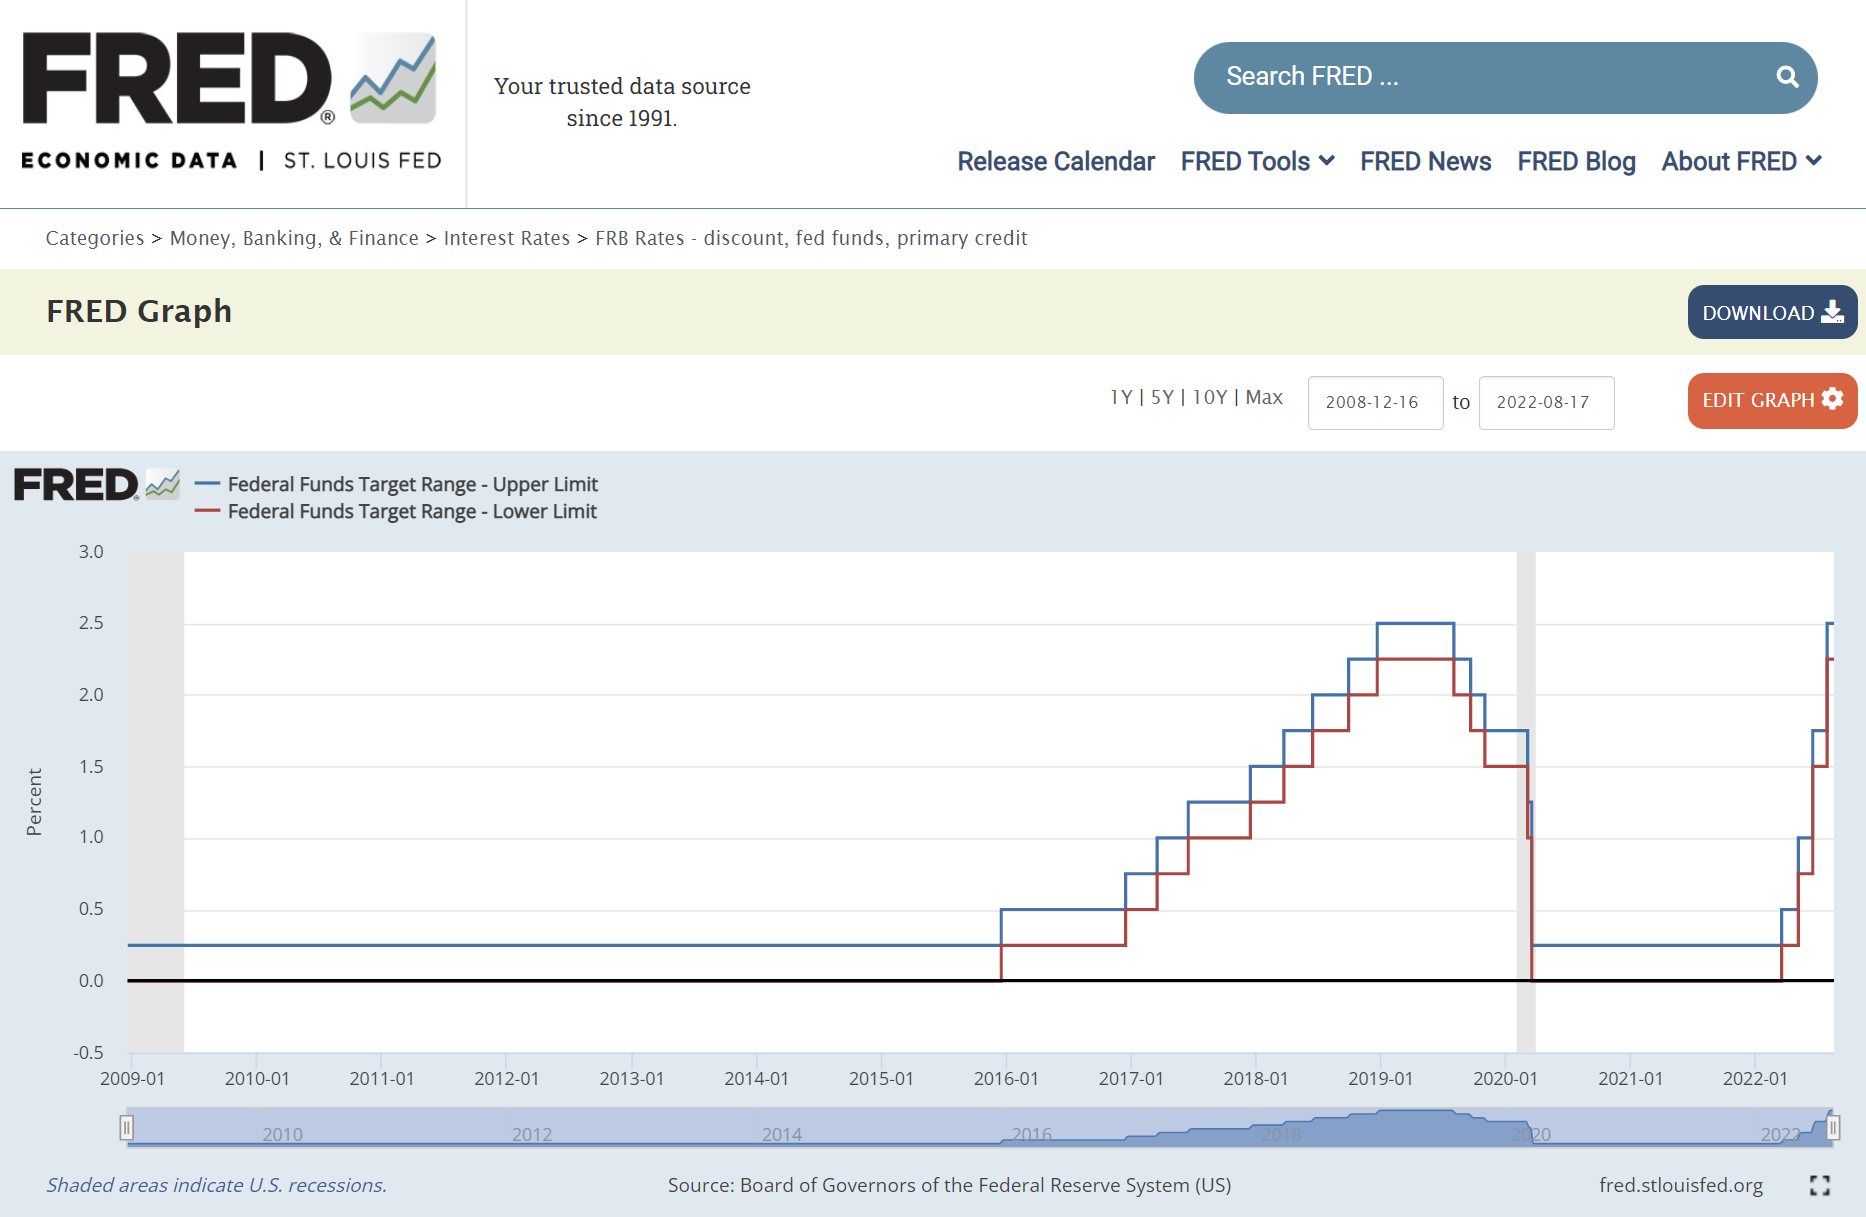The image size is (1866, 1217).
Task: Click the fred.stlouisfed.org link
Action: (x=1681, y=1185)
